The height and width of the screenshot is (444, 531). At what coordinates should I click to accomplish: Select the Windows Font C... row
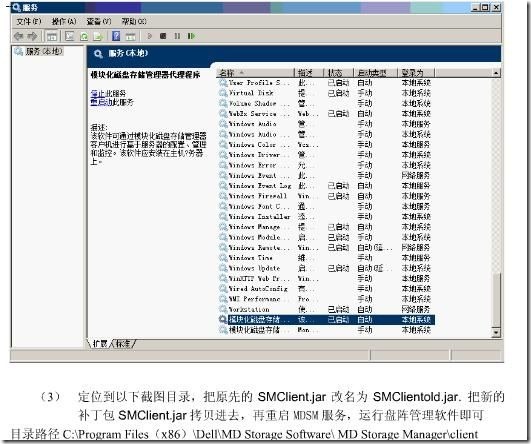[326, 206]
